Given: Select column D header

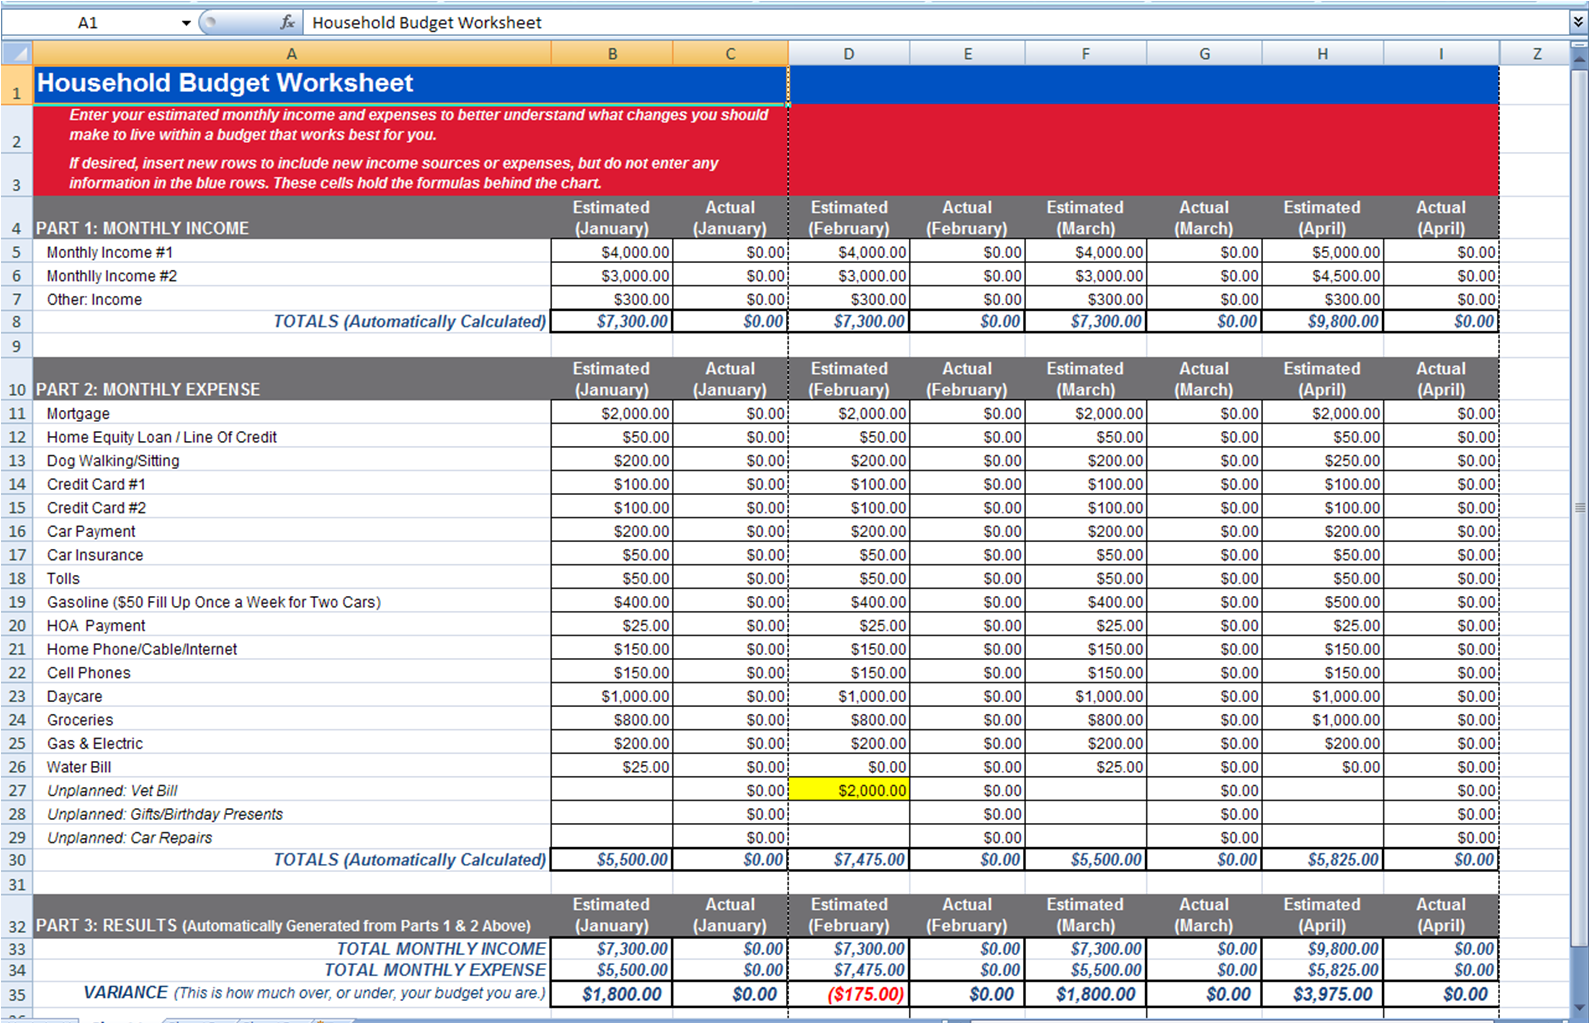Looking at the screenshot, I should coord(849,53).
